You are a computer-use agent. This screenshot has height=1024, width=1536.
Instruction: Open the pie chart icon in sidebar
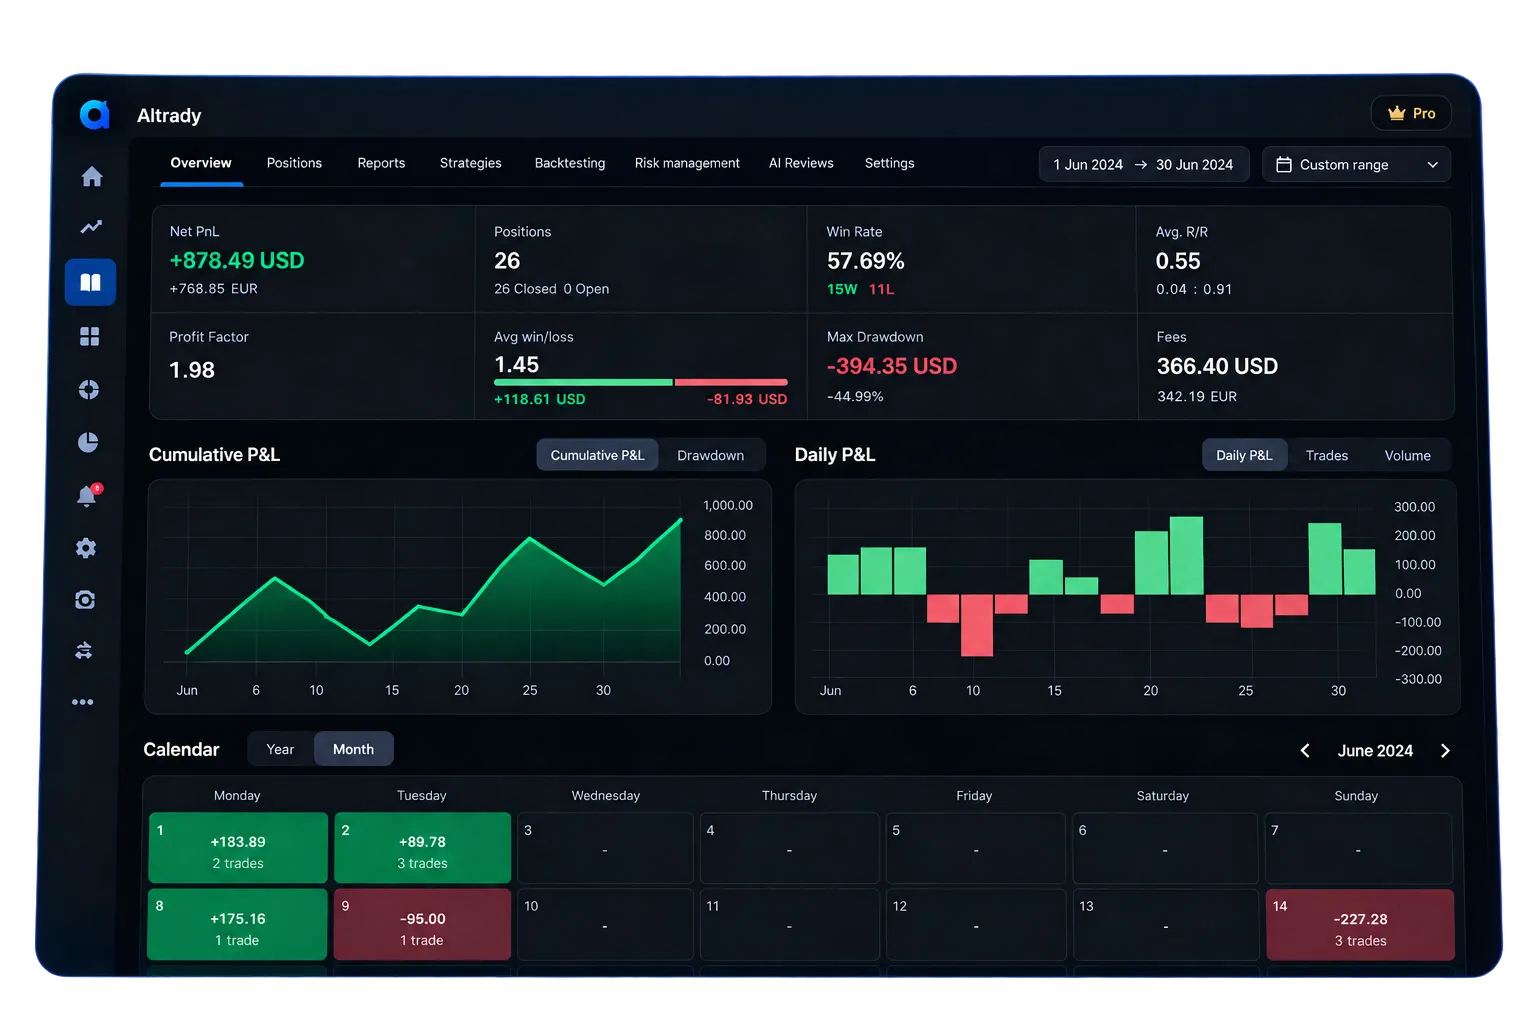pyautogui.click(x=88, y=442)
